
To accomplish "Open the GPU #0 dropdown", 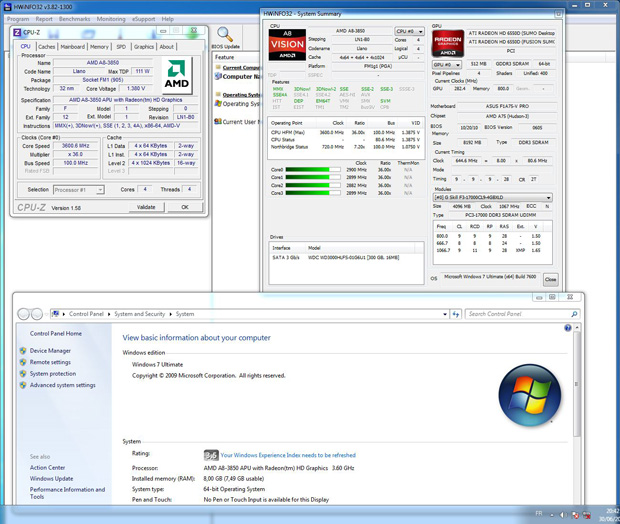I will click(447, 64).
